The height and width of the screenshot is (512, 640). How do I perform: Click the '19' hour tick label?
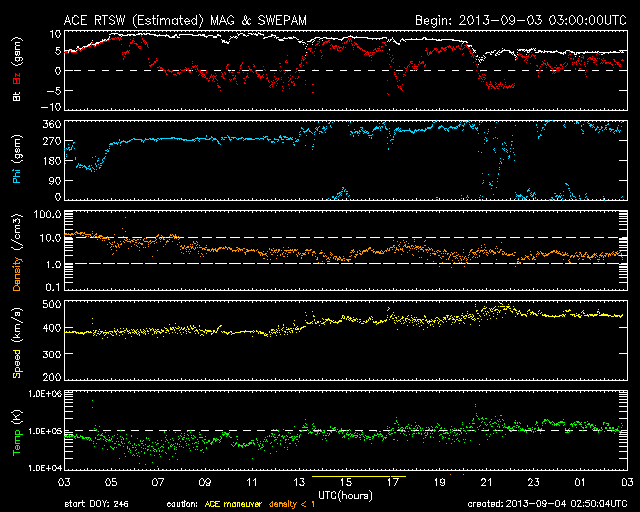click(440, 483)
